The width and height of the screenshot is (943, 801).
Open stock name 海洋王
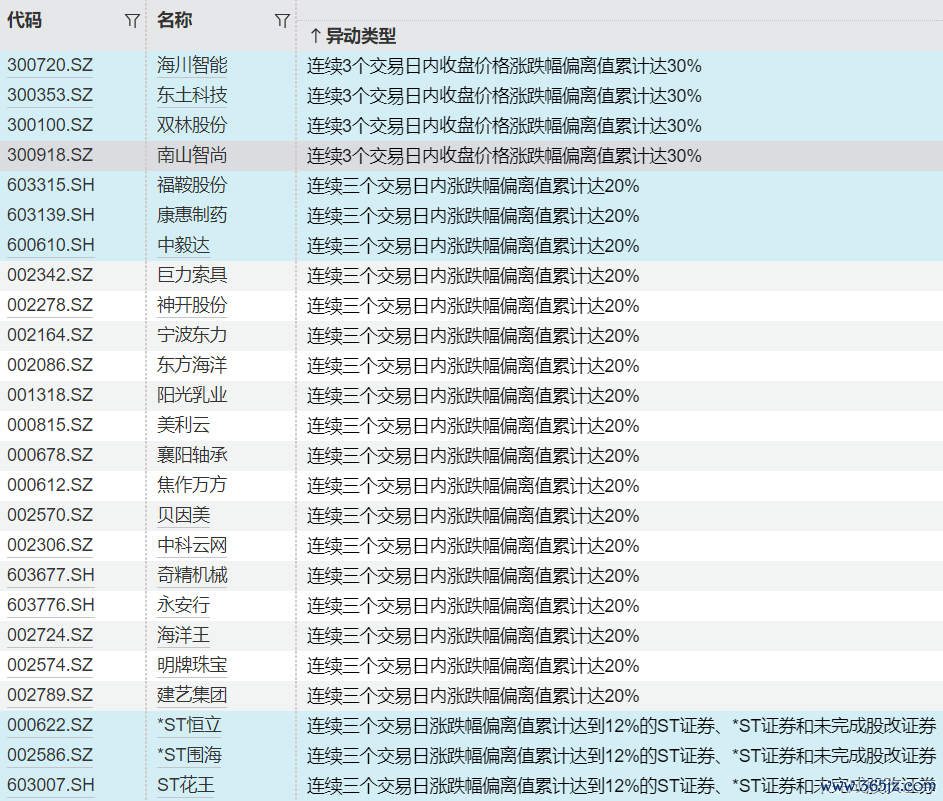coord(183,635)
